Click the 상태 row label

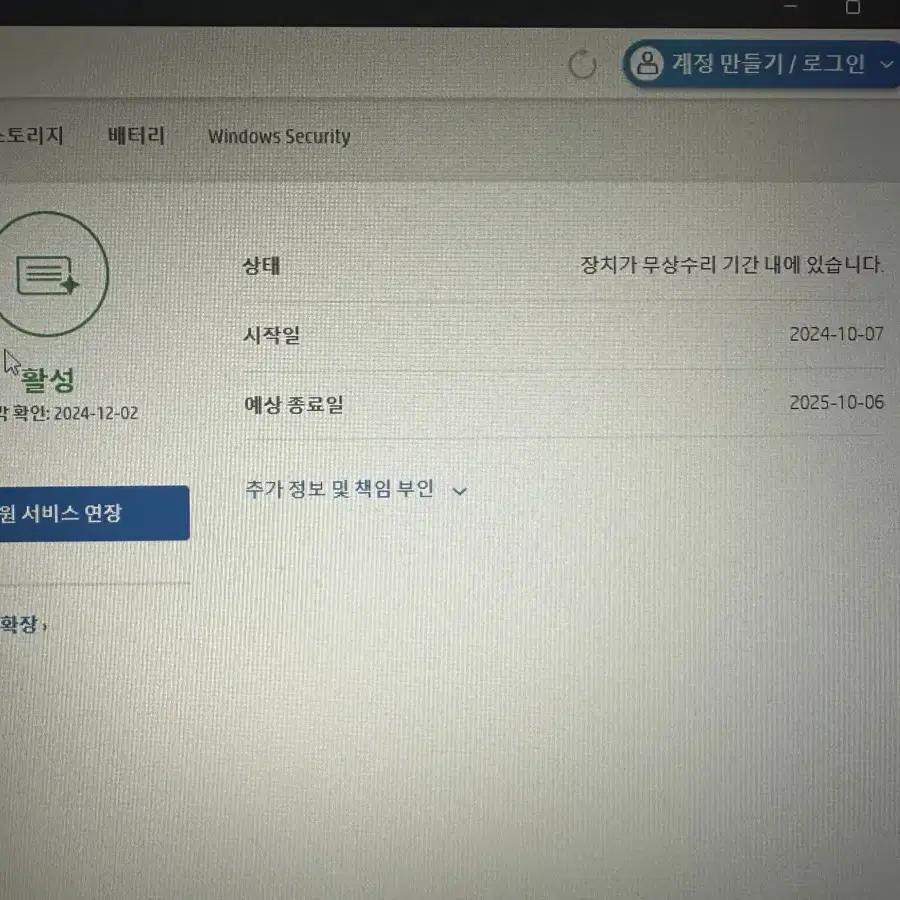point(261,266)
